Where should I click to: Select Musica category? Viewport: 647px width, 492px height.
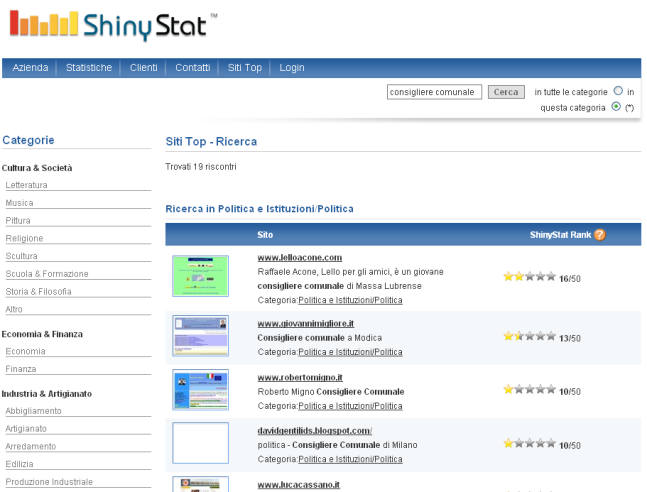(19, 203)
